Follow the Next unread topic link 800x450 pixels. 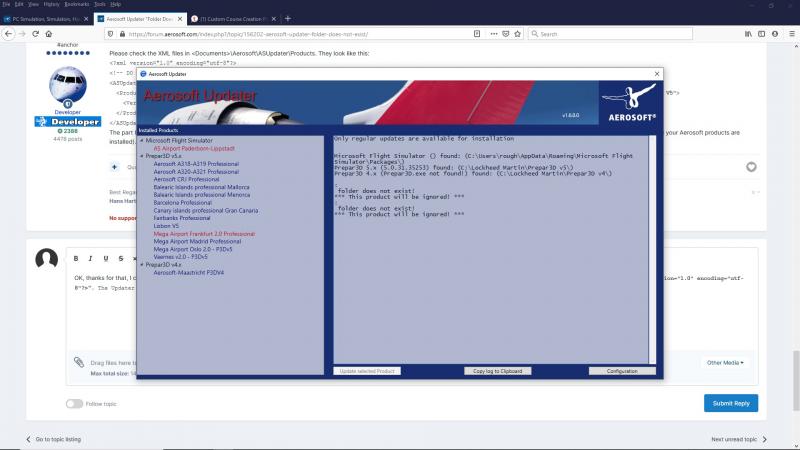(x=739, y=439)
